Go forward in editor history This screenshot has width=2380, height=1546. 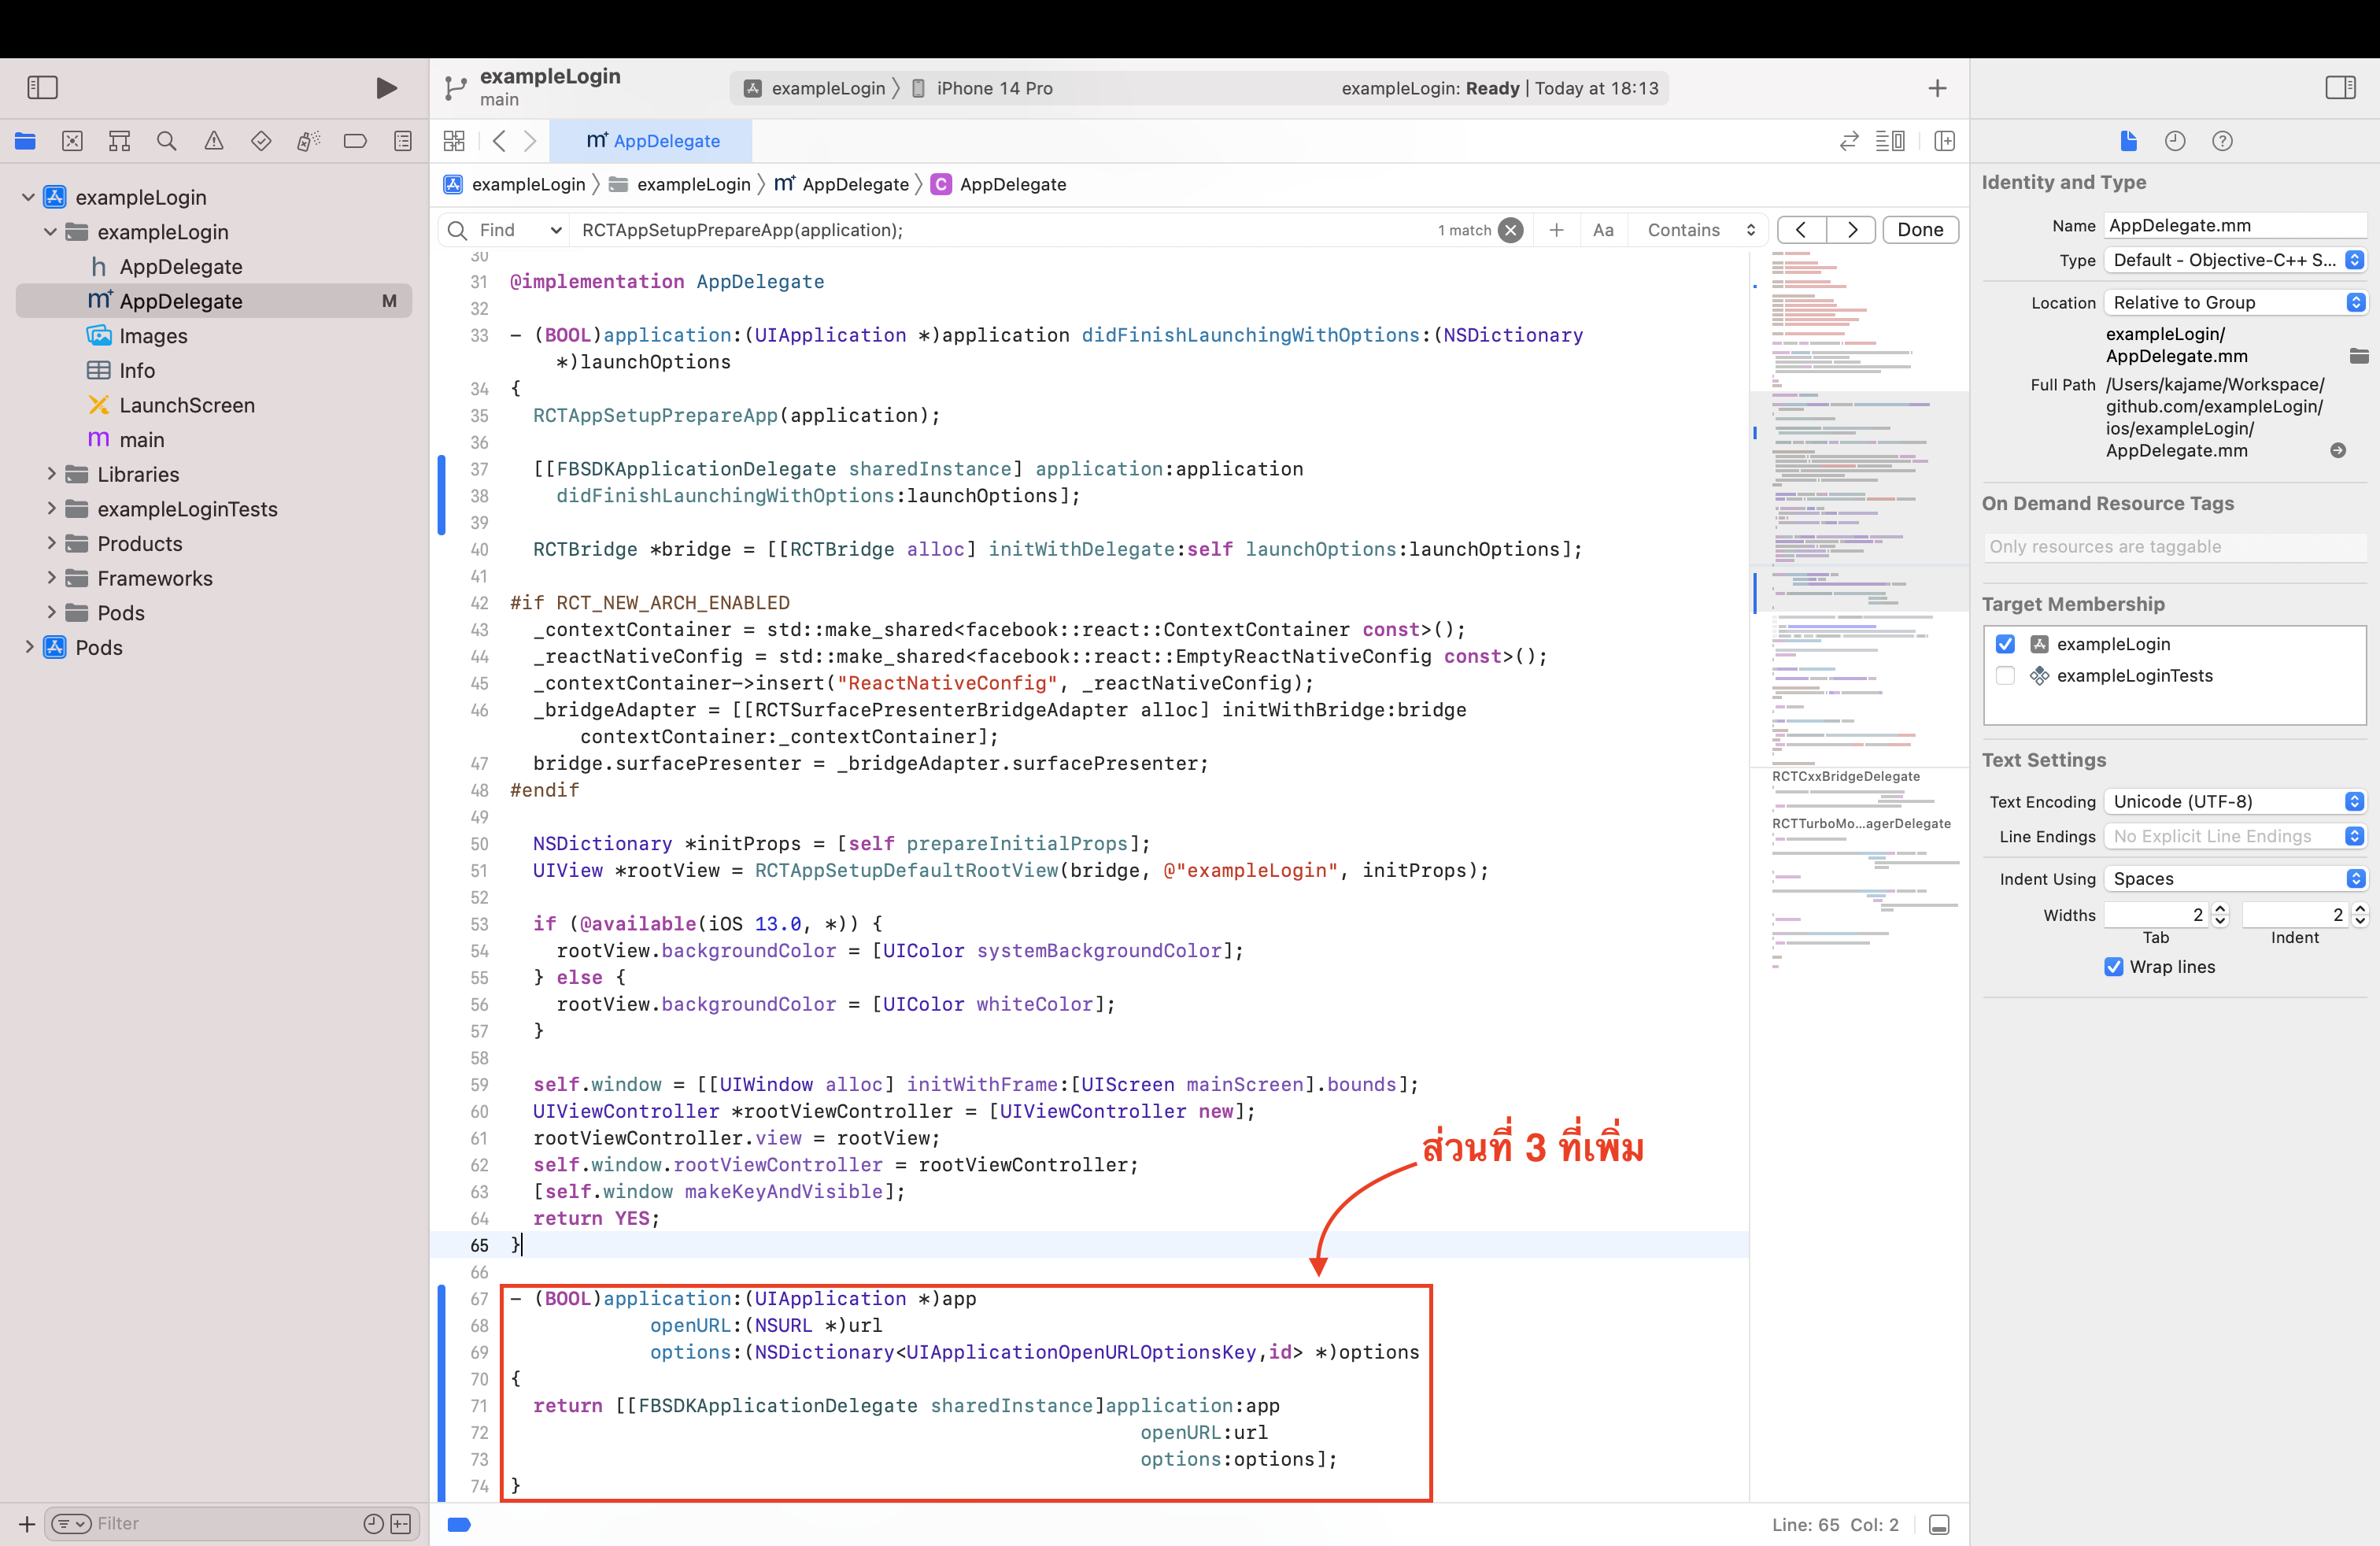click(530, 141)
